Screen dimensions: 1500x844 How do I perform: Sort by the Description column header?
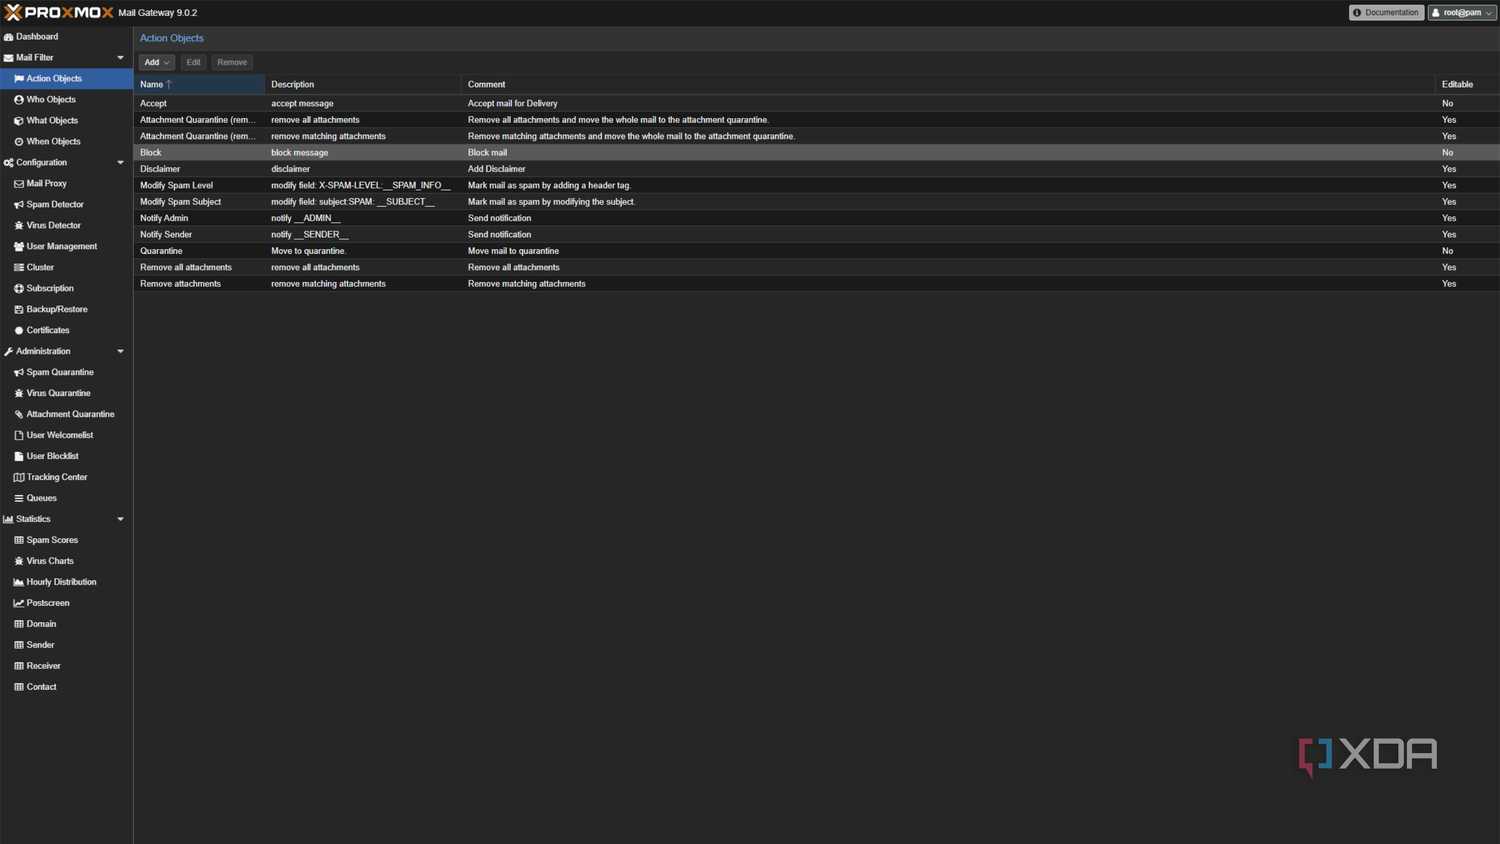363,85
